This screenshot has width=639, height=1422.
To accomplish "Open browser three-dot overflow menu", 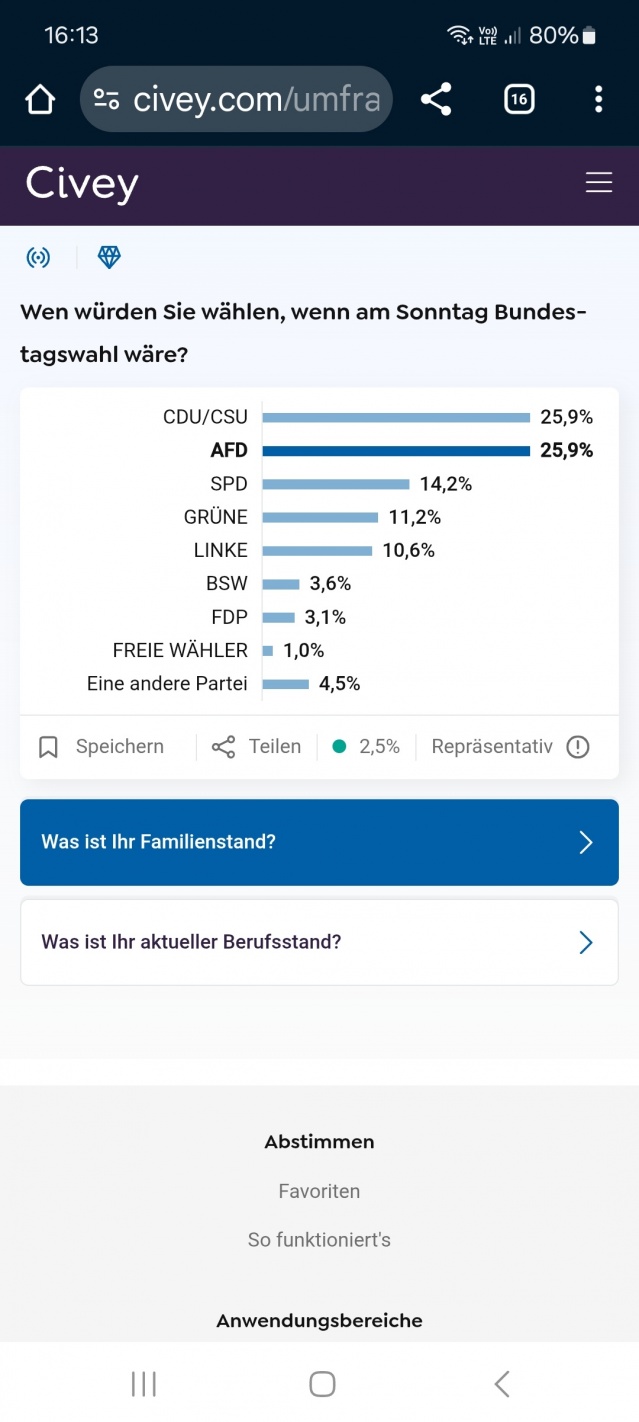I will [598, 99].
